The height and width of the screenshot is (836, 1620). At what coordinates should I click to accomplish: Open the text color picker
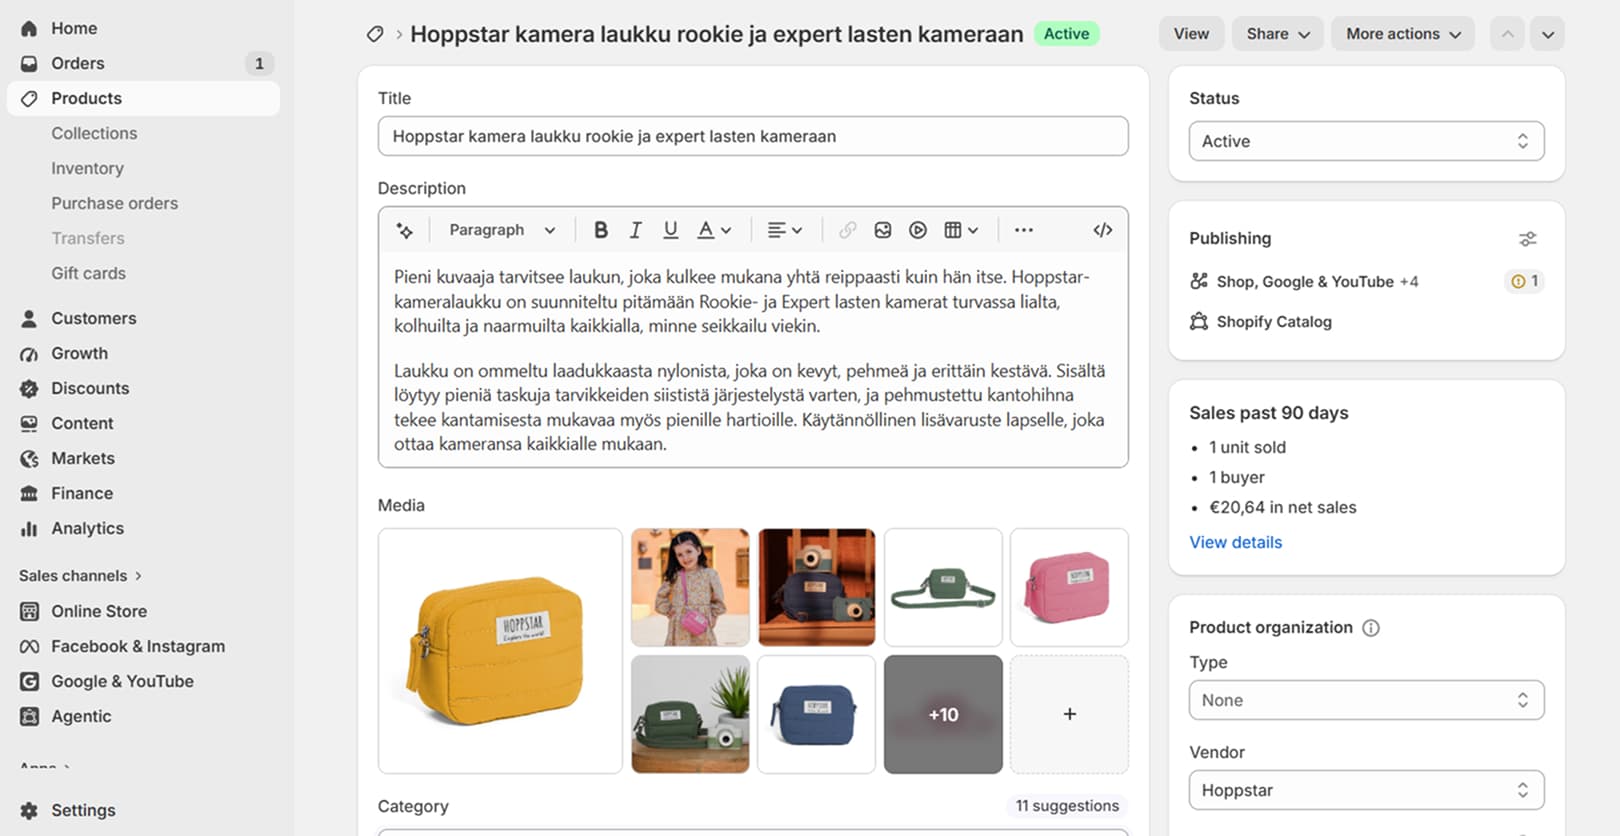(x=714, y=230)
